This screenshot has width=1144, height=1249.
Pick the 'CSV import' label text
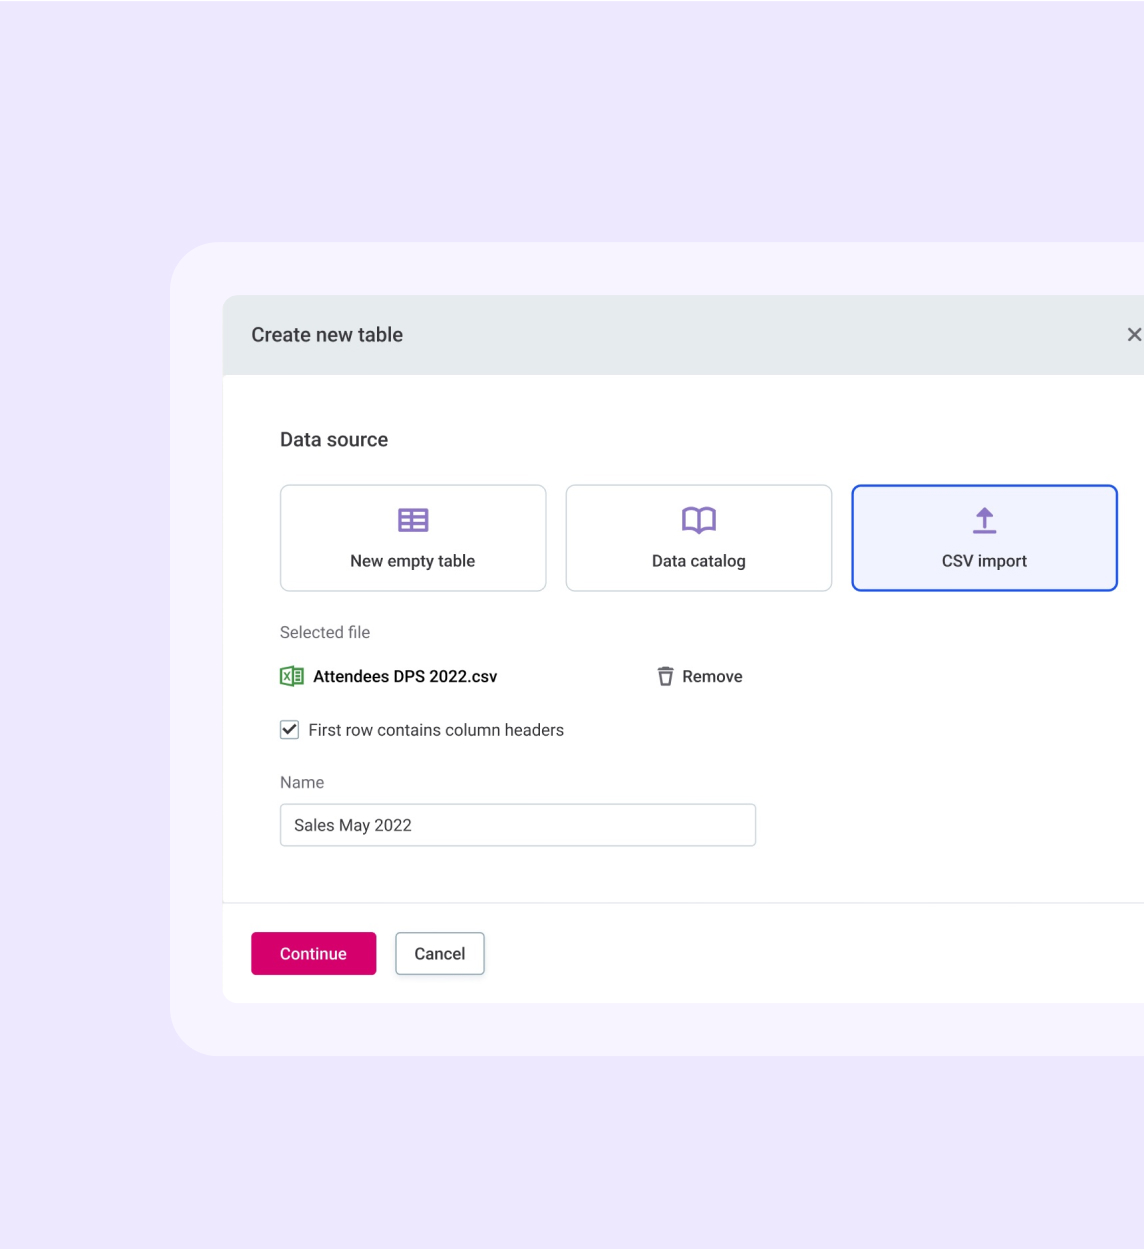(984, 561)
